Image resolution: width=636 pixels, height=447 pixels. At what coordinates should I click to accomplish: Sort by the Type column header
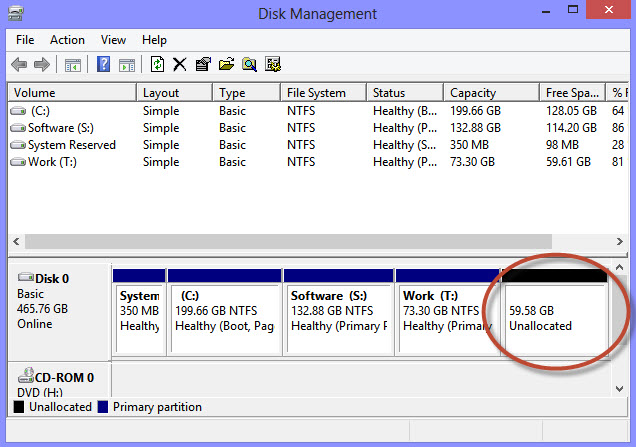[247, 93]
